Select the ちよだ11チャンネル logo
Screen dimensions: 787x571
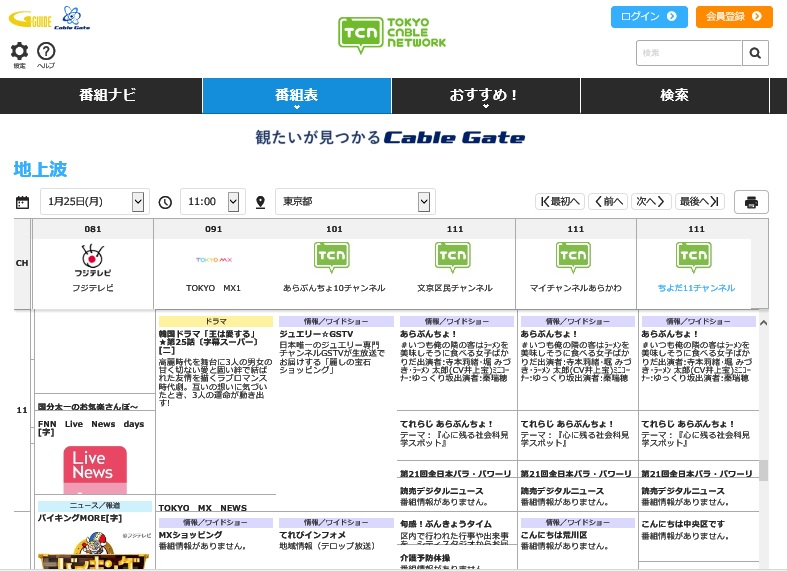[694, 257]
